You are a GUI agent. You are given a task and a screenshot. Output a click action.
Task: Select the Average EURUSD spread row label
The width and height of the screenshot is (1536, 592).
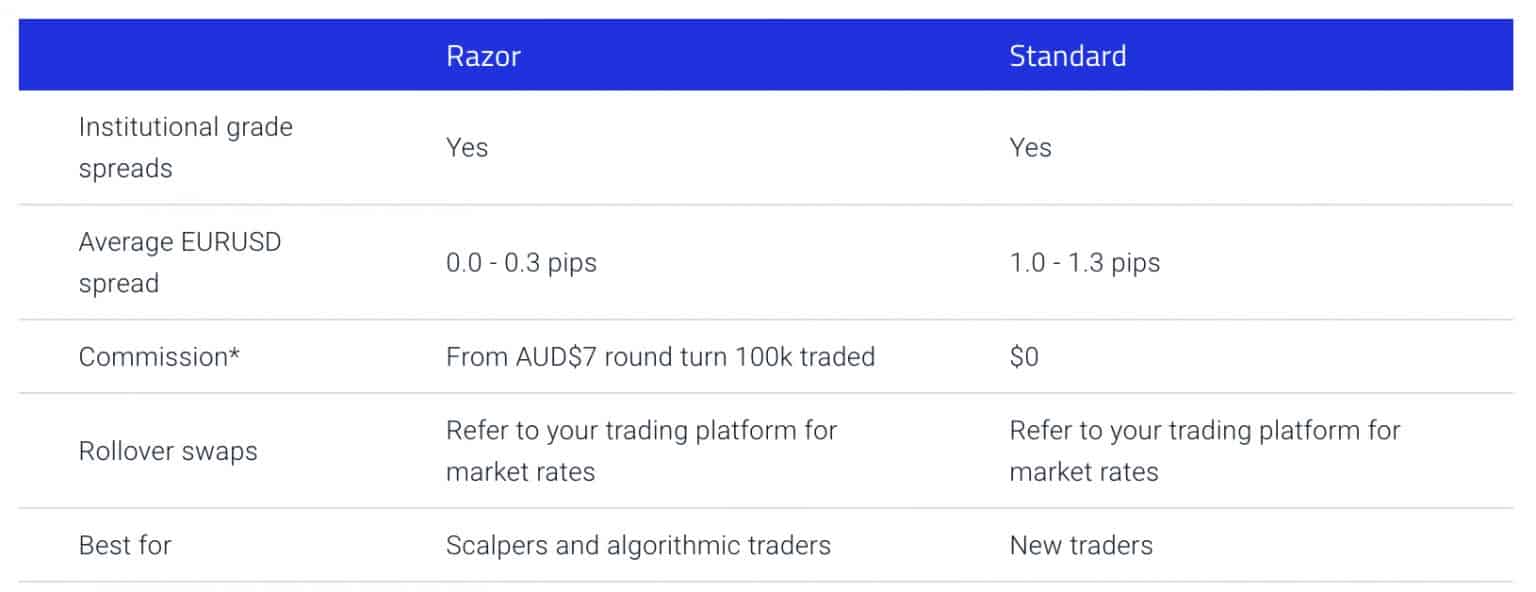180,263
